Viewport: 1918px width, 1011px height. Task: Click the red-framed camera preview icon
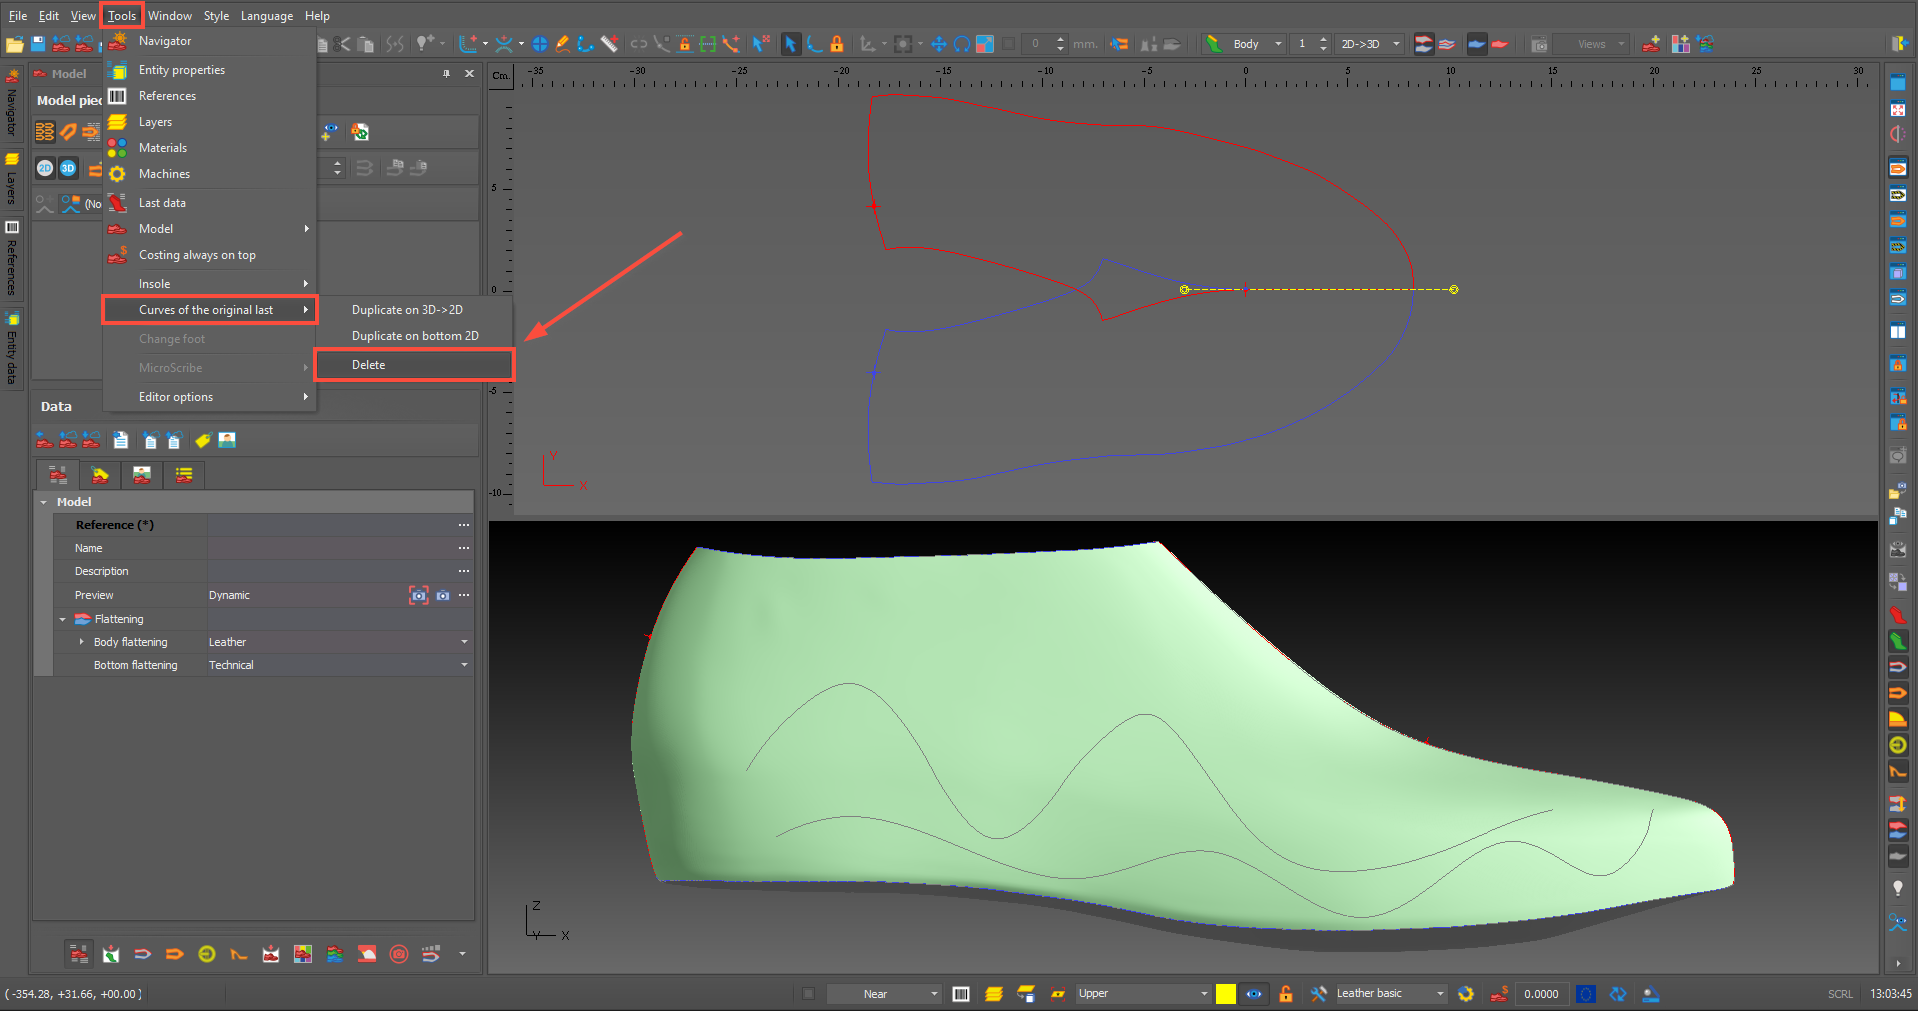(x=418, y=595)
